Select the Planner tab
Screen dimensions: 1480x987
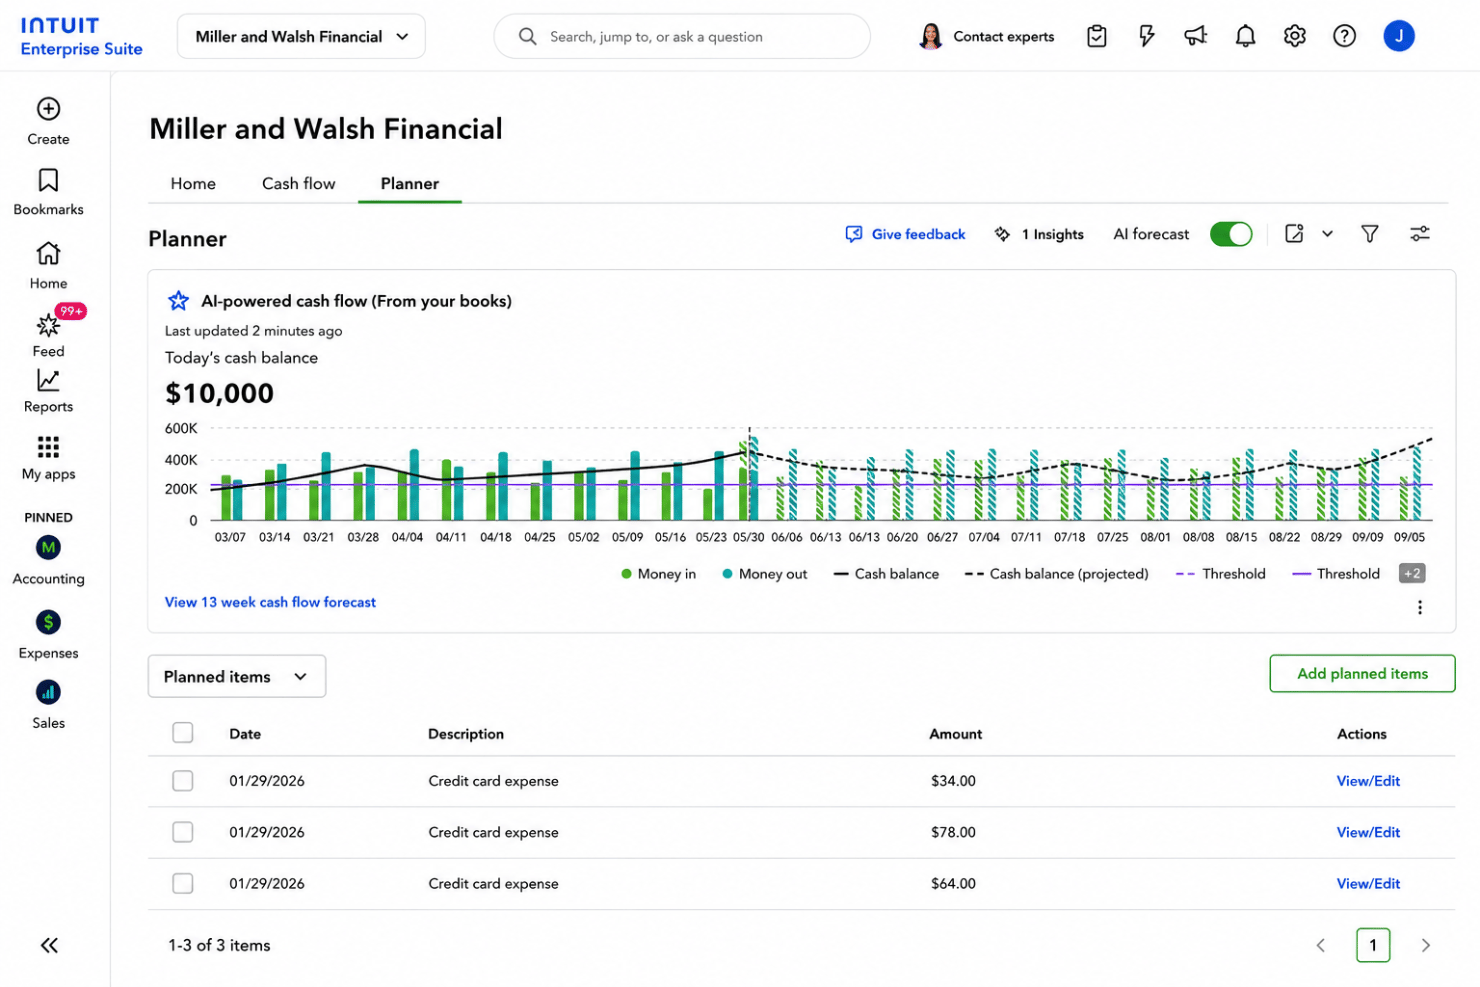coord(410,183)
